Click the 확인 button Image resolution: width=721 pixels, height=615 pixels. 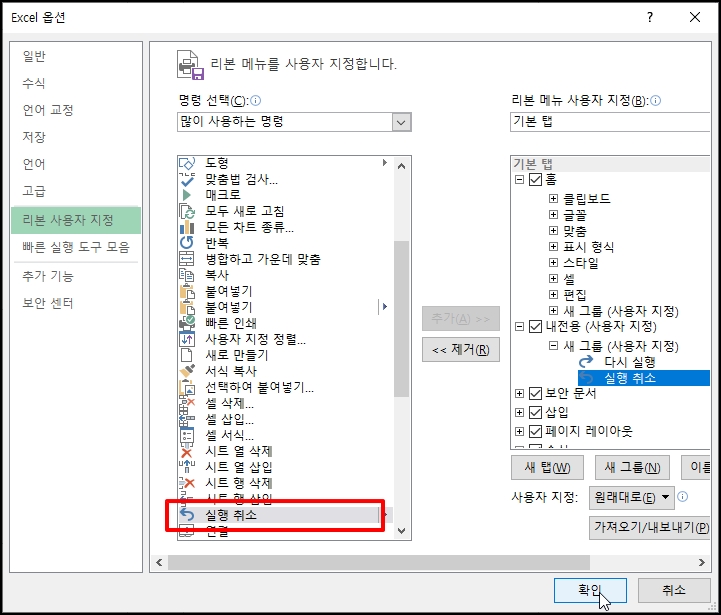tap(590, 590)
